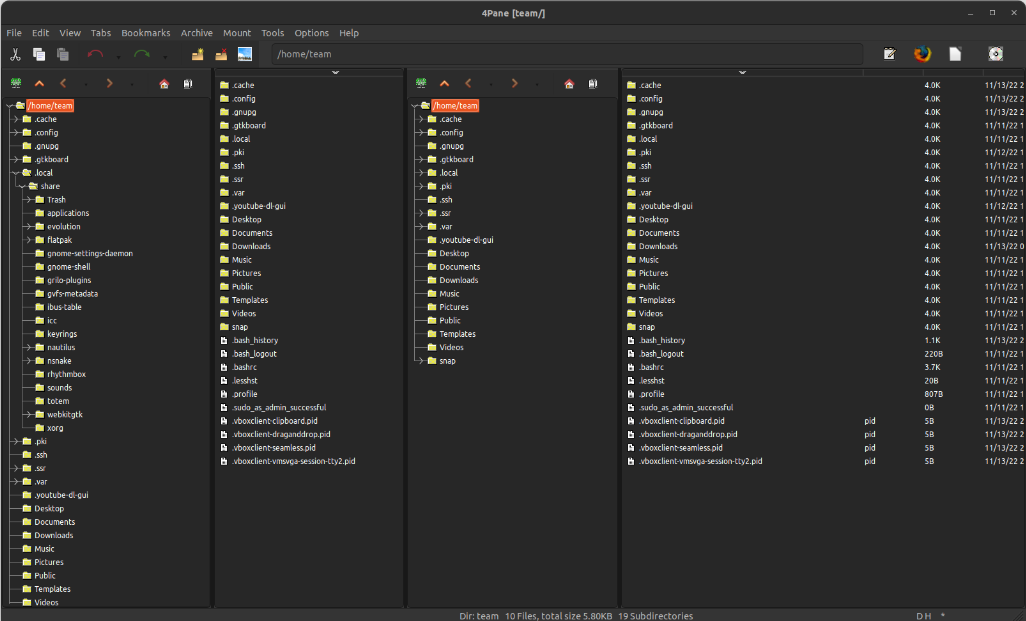Toggle full-tree mode in second tree pane

[x=421, y=83]
